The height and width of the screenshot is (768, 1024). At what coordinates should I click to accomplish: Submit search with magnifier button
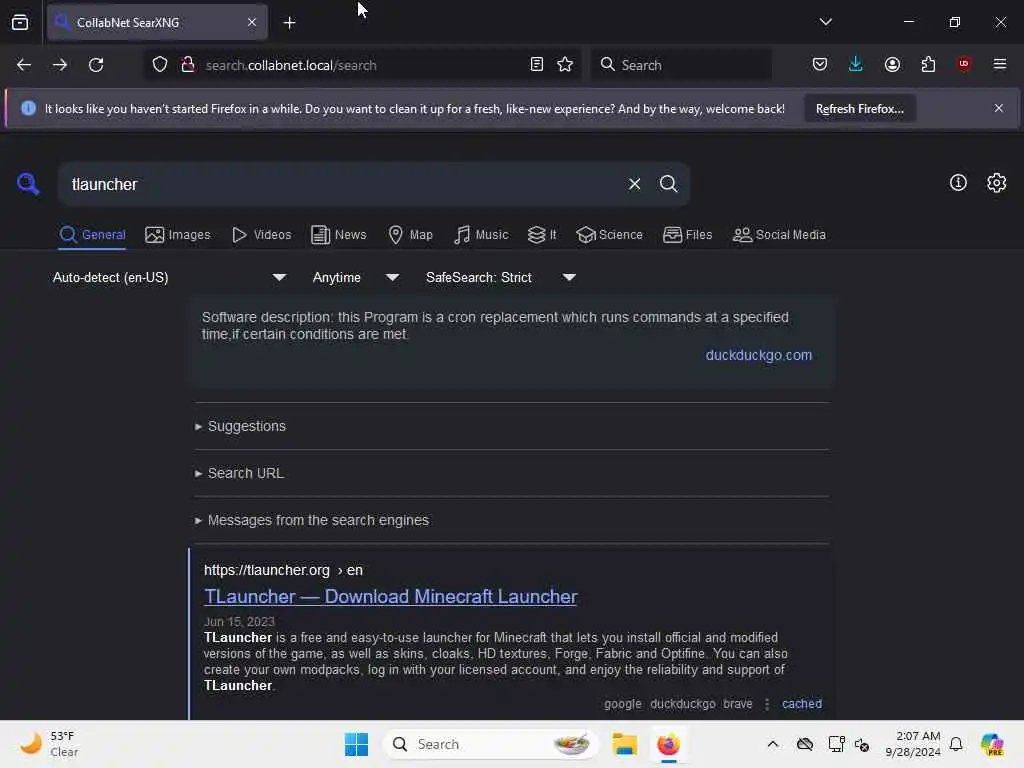pos(668,184)
